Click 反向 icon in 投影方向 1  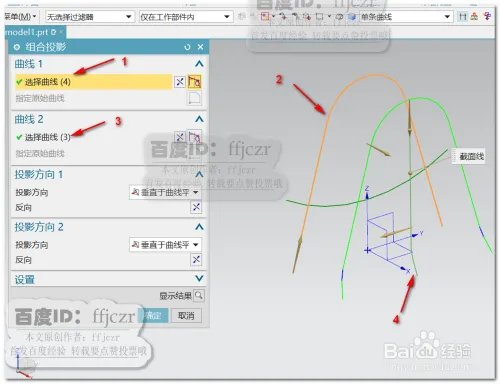(x=196, y=207)
